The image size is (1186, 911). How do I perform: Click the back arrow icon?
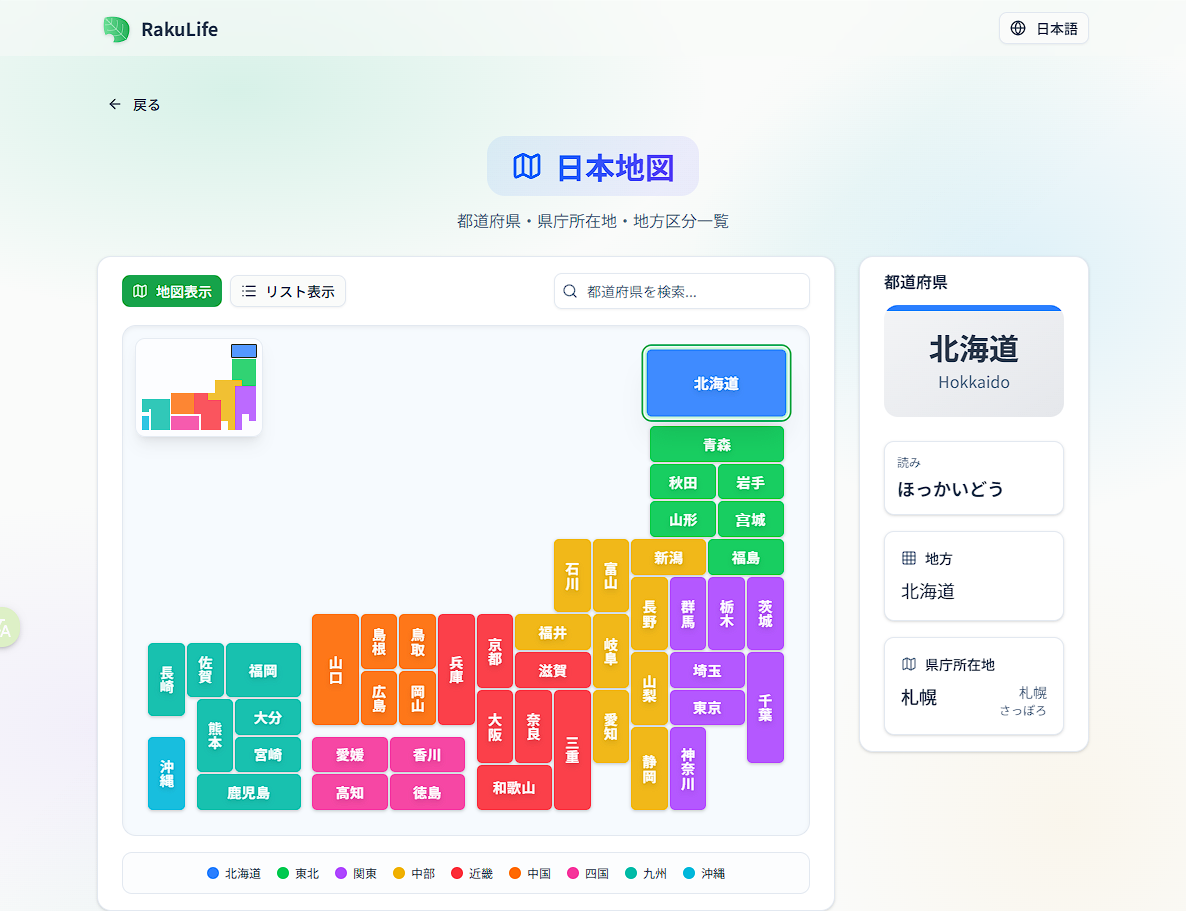(115, 104)
